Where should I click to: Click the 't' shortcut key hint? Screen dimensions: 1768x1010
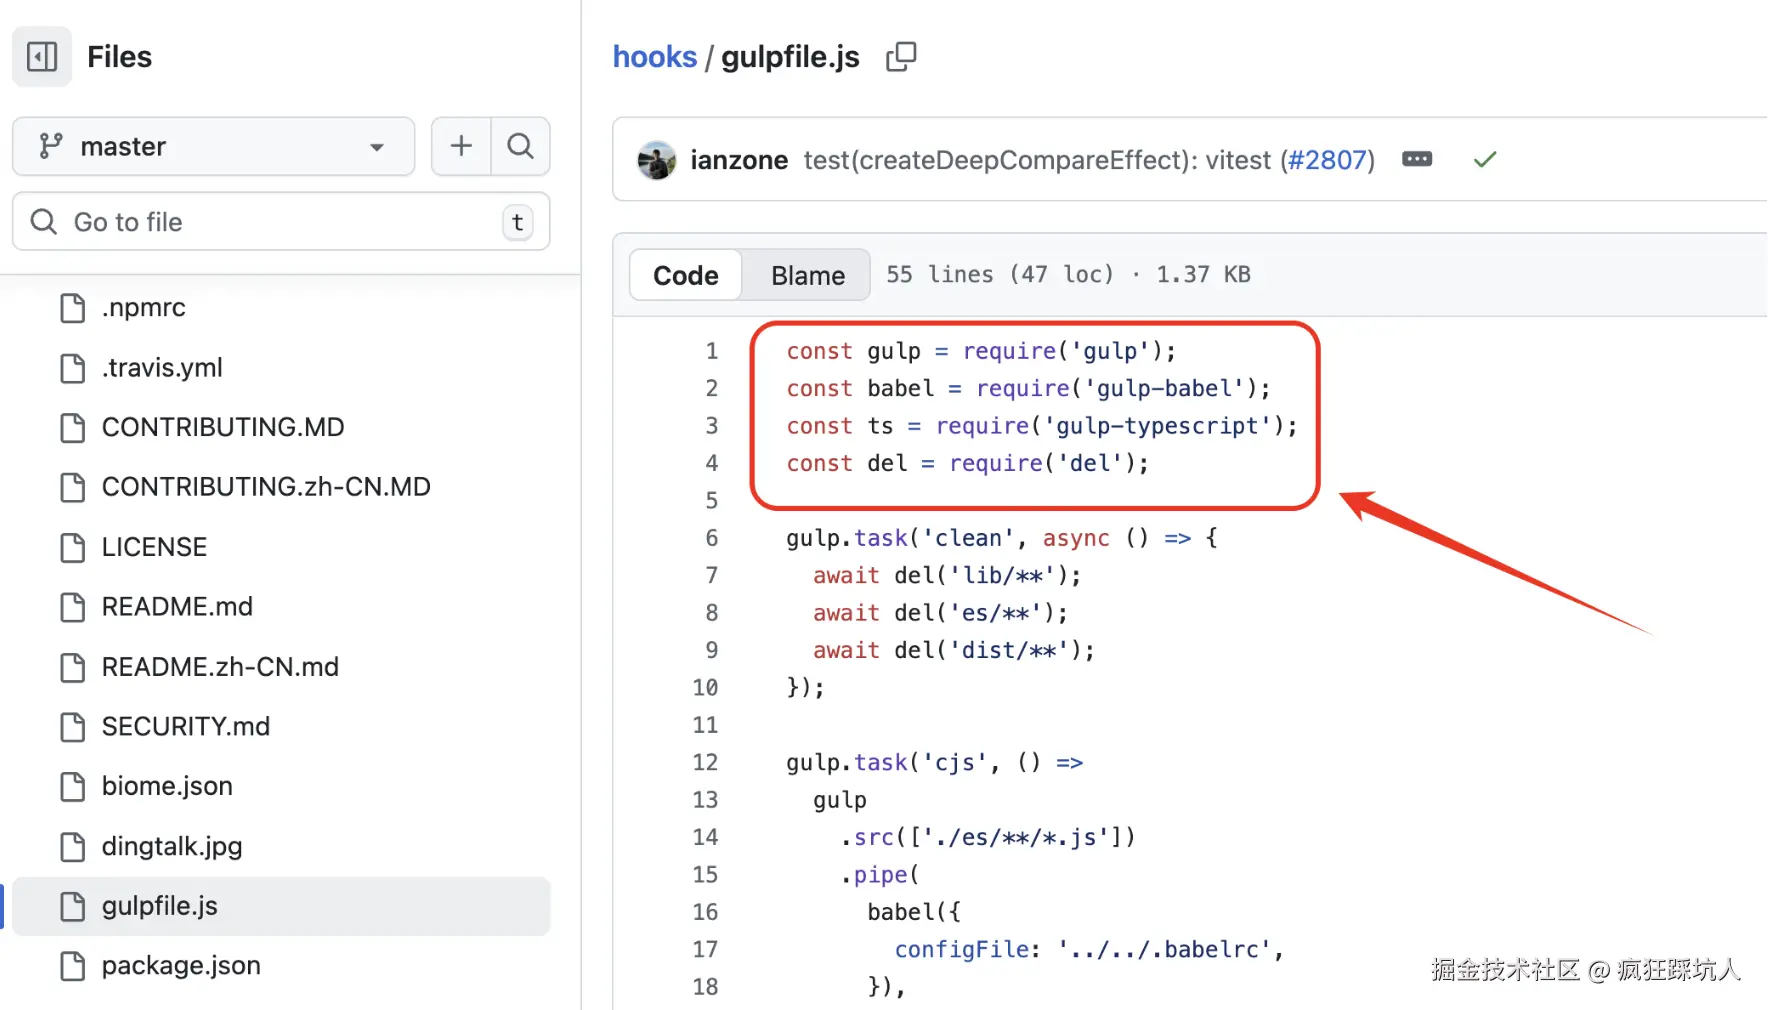517,222
